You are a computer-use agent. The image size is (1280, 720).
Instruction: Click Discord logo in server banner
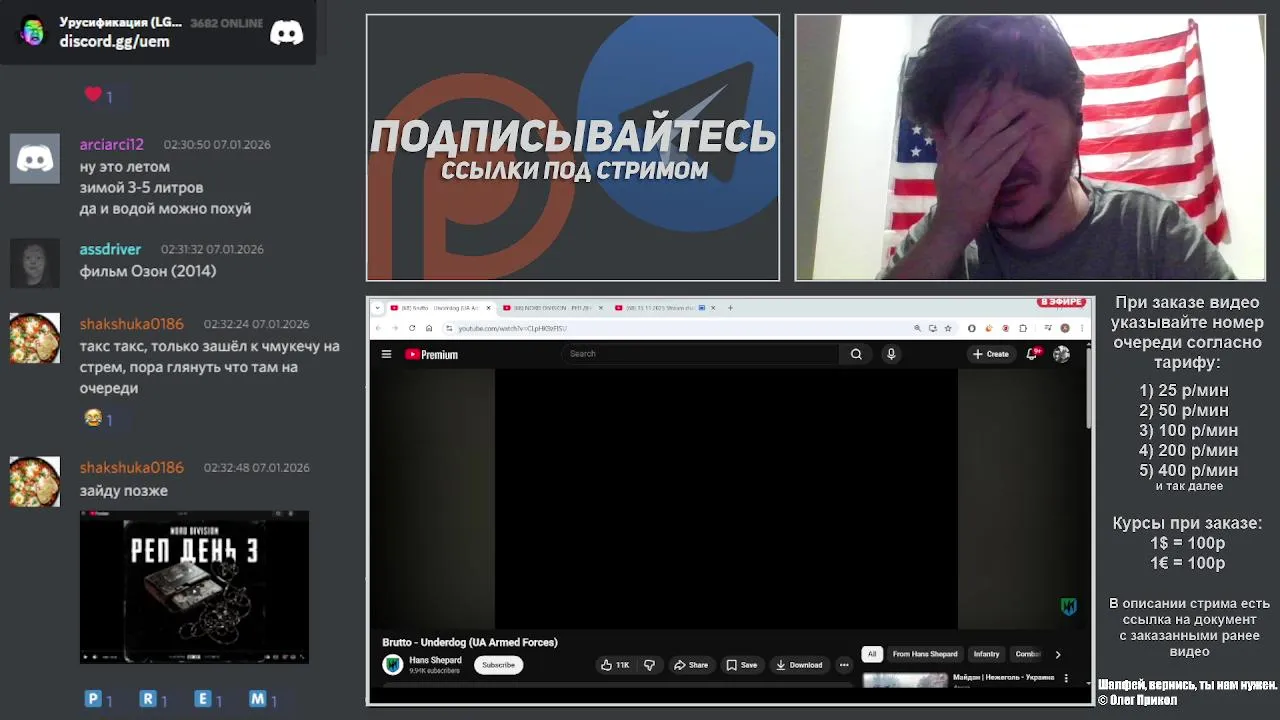pyautogui.click(x=286, y=33)
